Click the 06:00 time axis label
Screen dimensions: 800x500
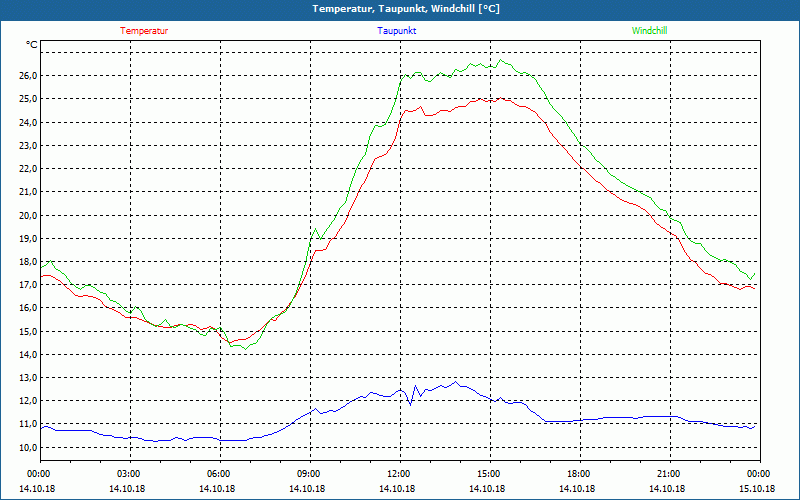(217, 474)
